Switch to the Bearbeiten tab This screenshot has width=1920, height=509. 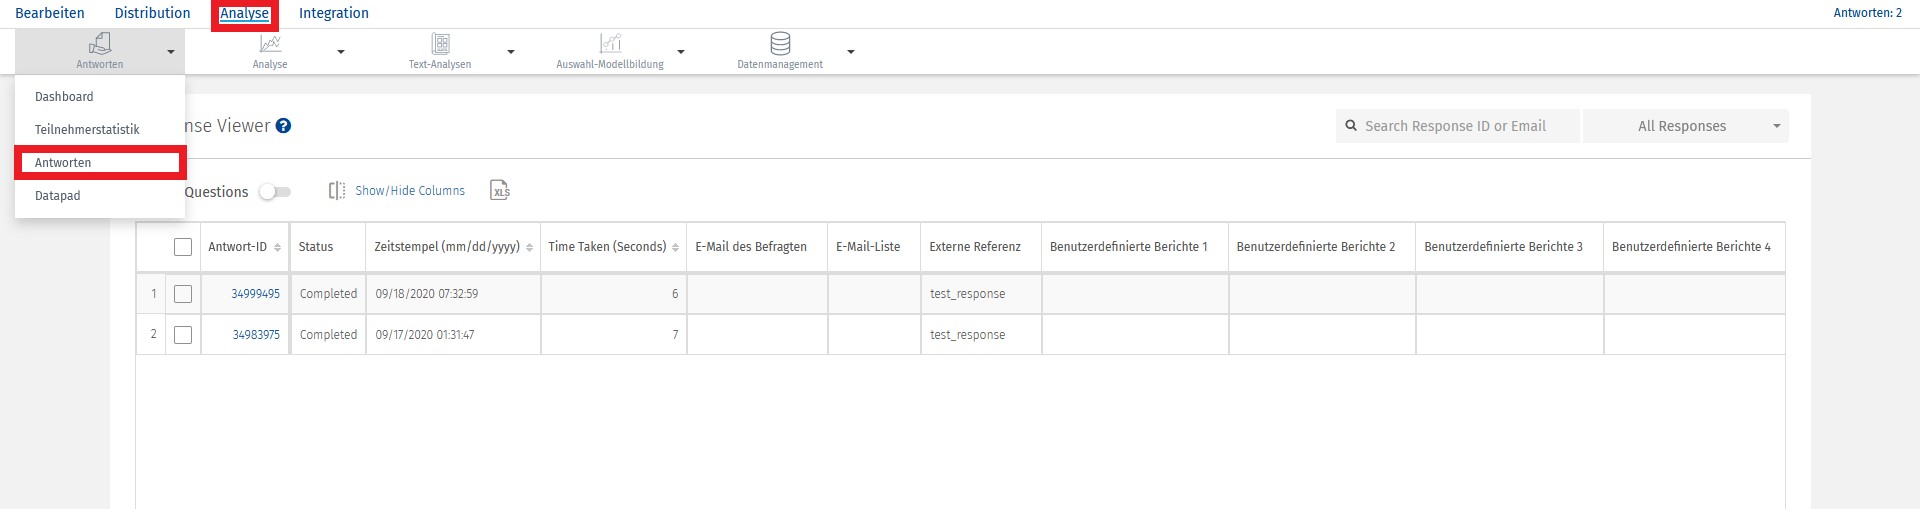pyautogui.click(x=50, y=13)
